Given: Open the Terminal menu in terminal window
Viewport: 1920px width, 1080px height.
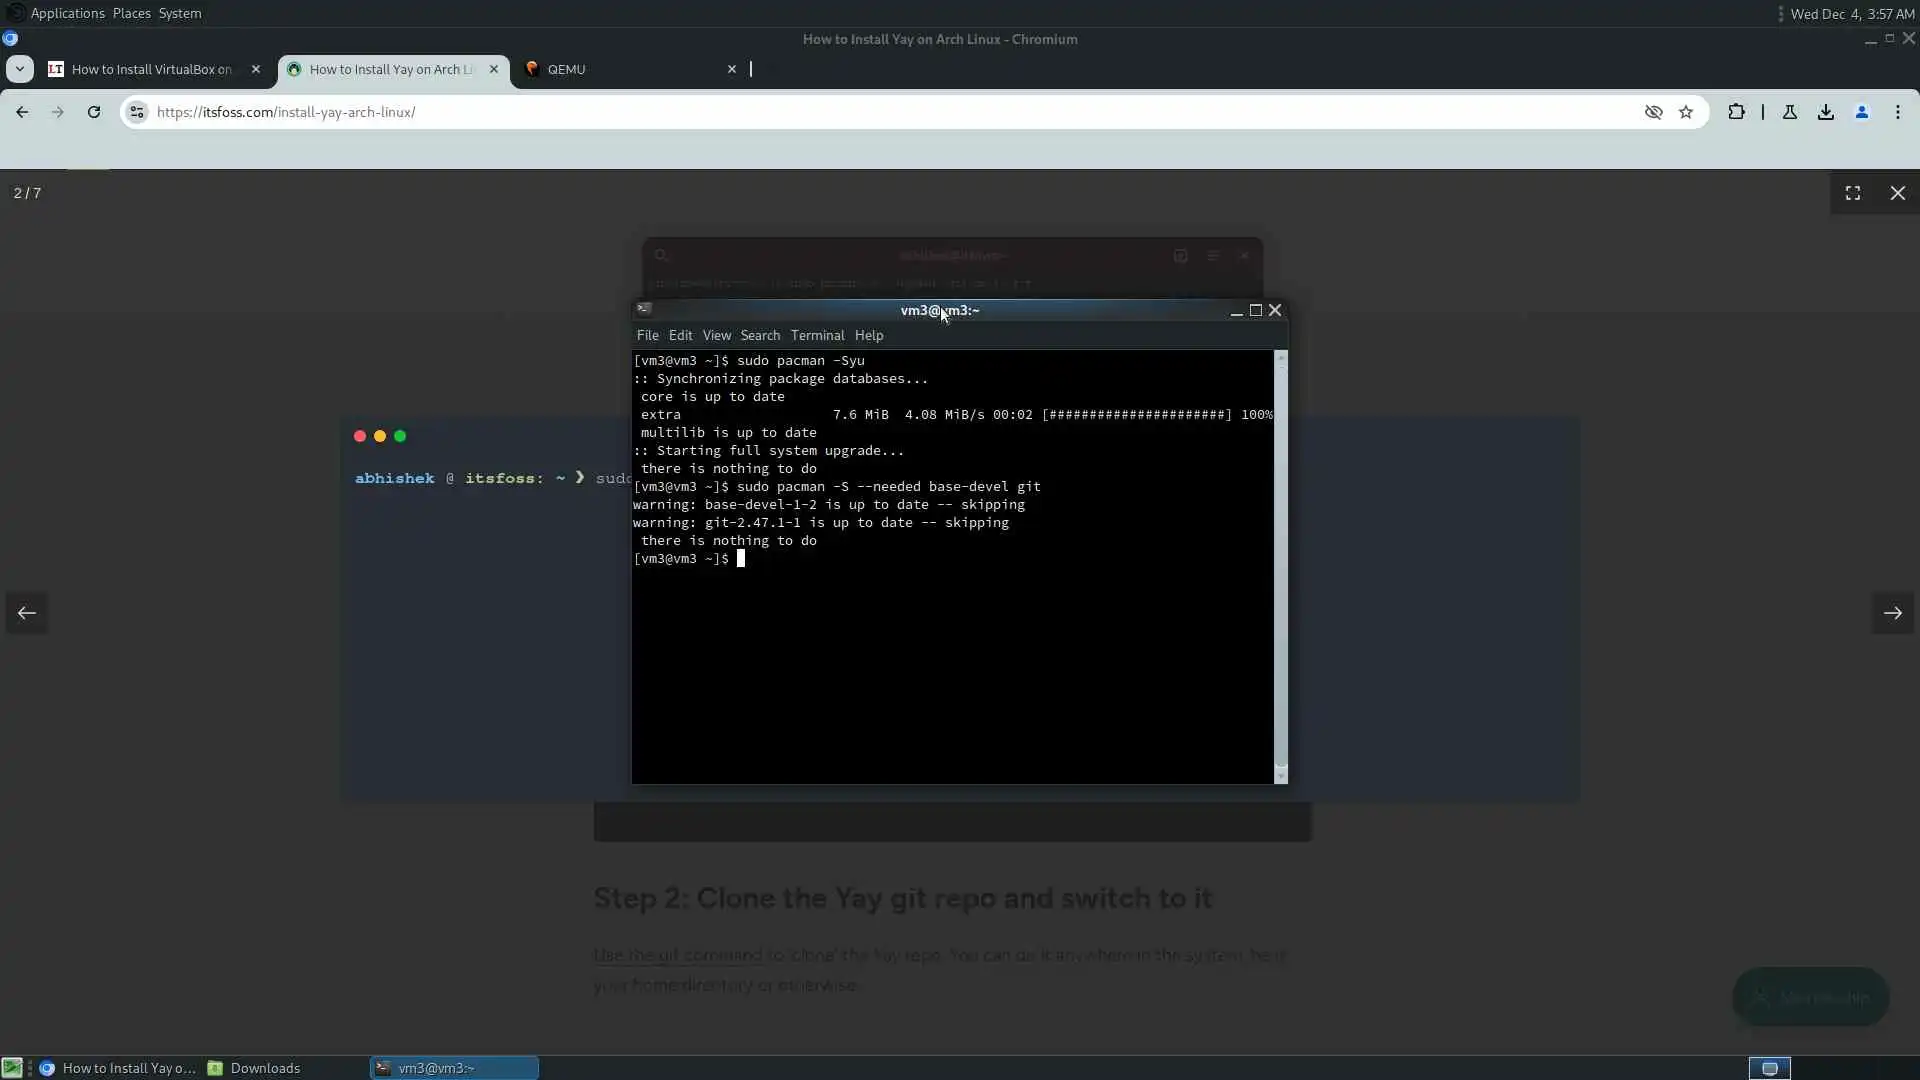Looking at the screenshot, I should [x=817, y=335].
